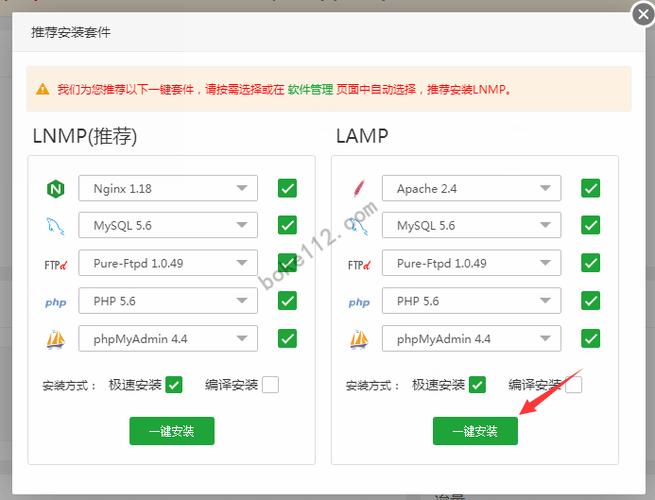Image resolution: width=655 pixels, height=500 pixels.
Task: Click 安装方式 label in LNMP panel
Action: 69,385
